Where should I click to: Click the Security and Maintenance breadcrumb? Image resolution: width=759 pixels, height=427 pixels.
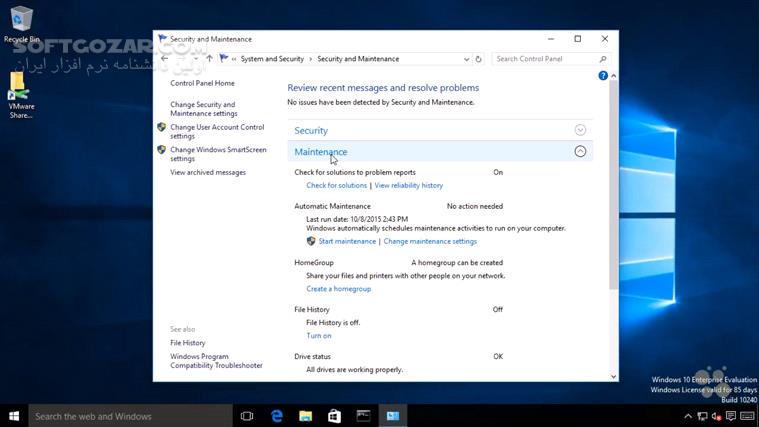pyautogui.click(x=358, y=59)
